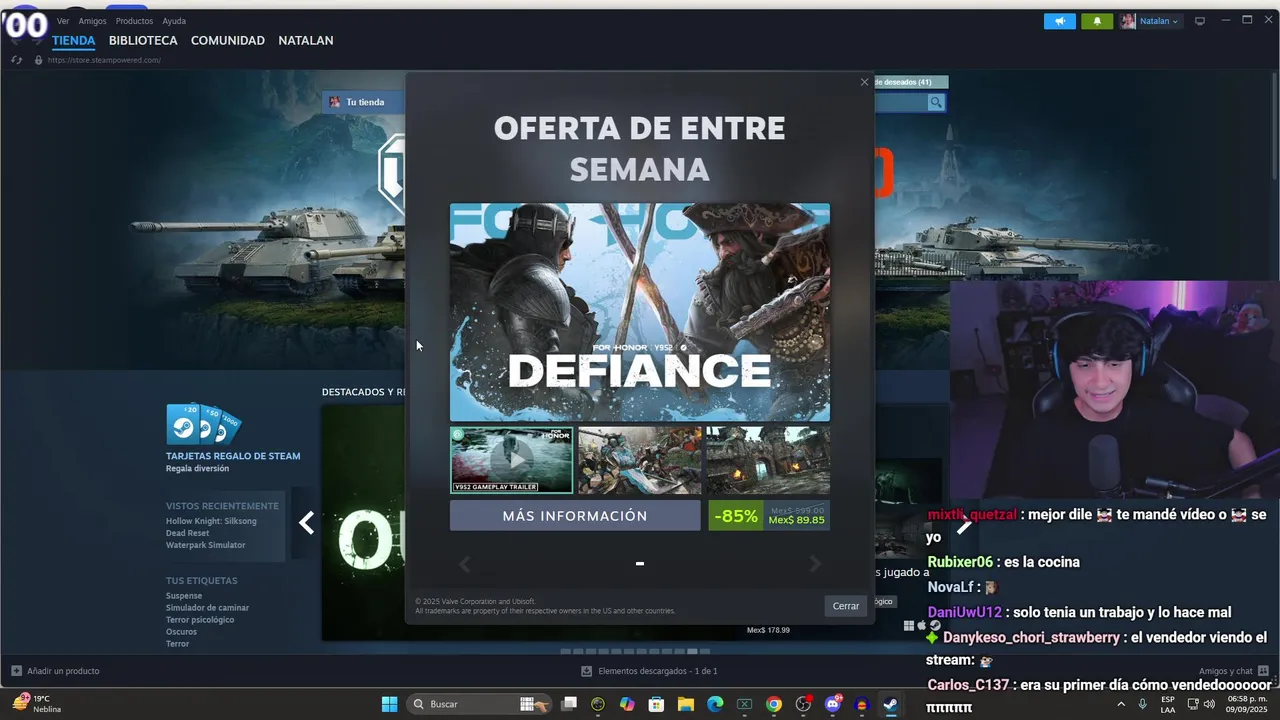The height and width of the screenshot is (720, 1280).
Task: Go to previous offer with left arrow
Action: pos(464,564)
